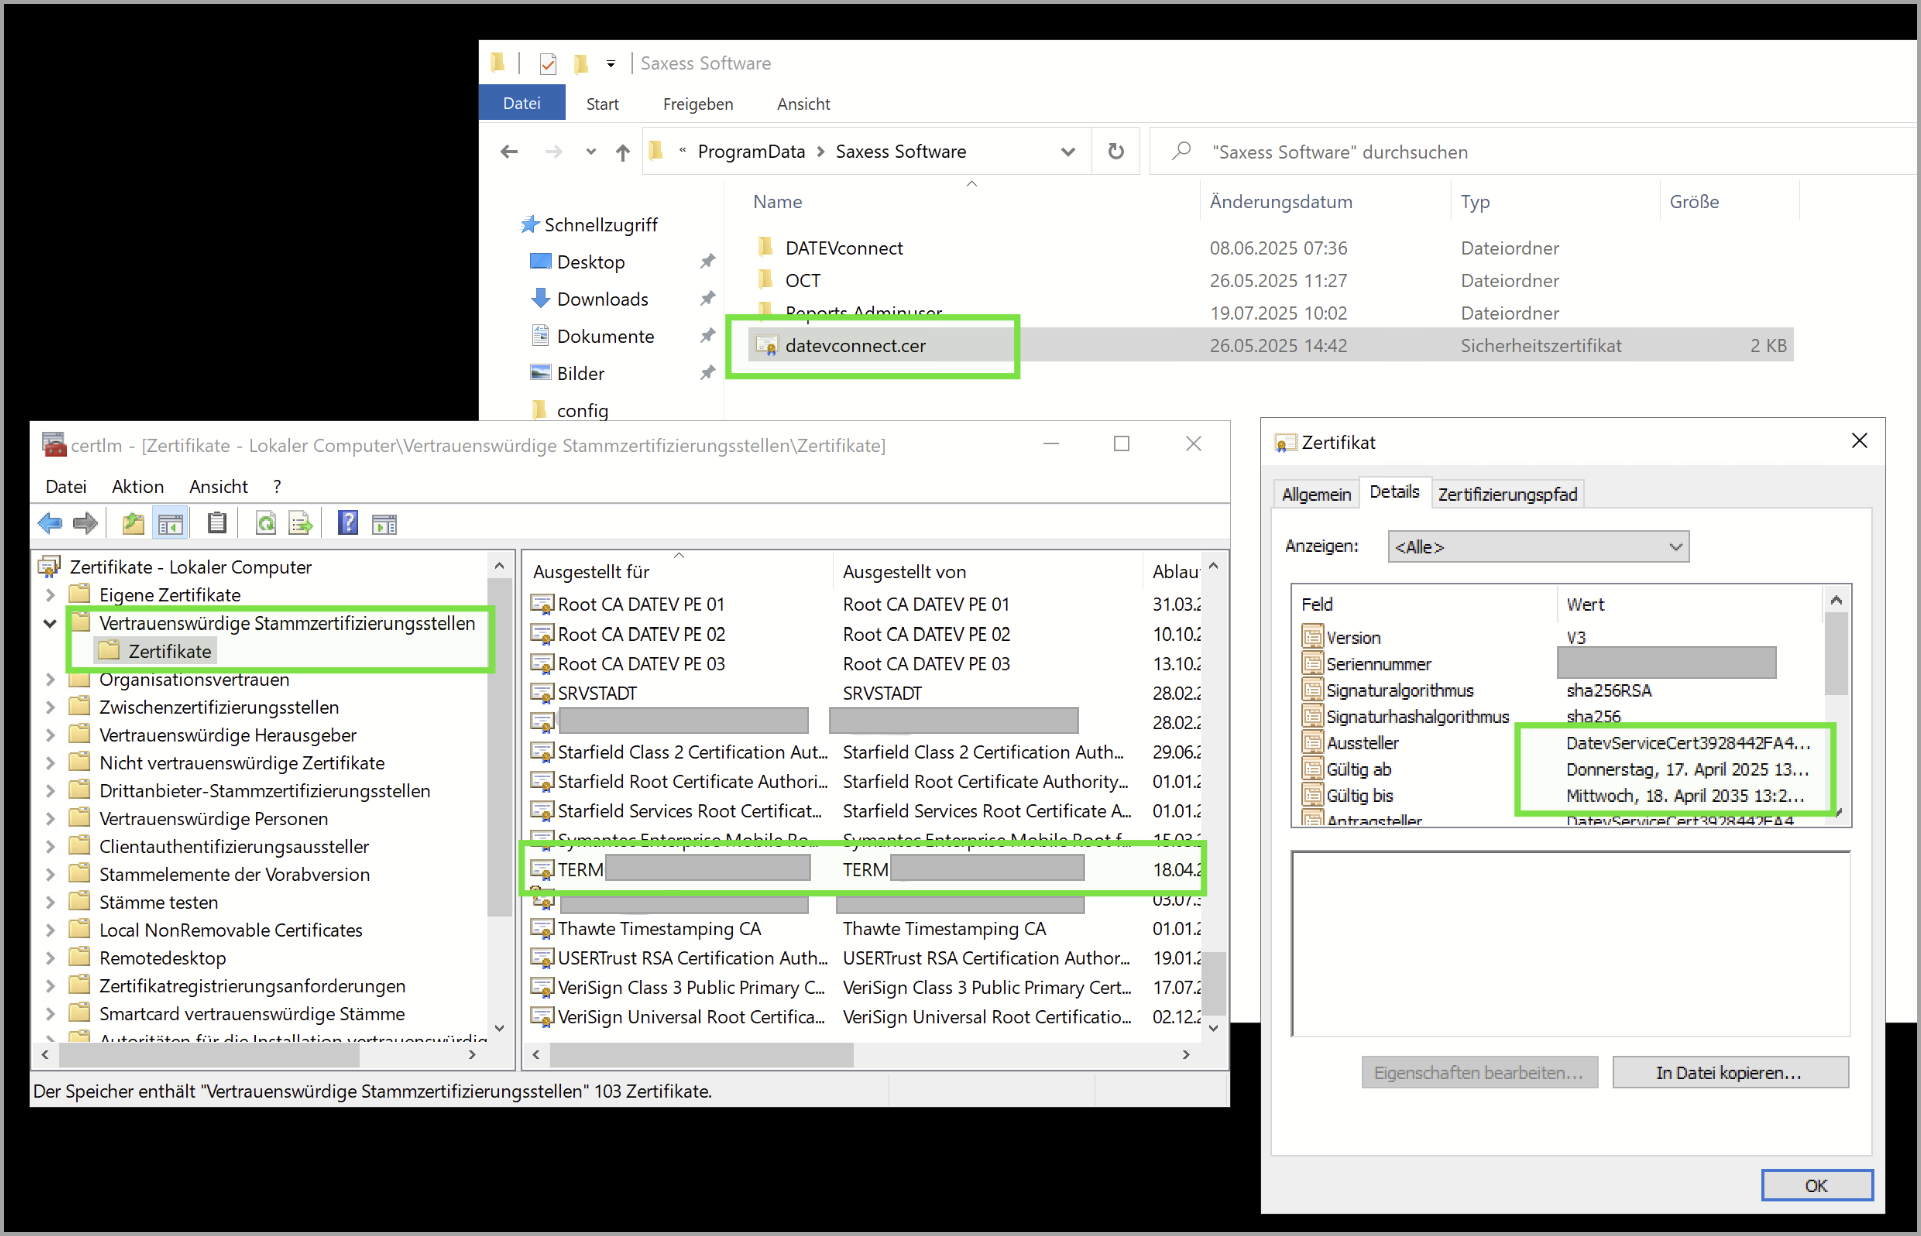This screenshot has height=1236, width=1921.
Task: Click the clipboard Copy icon in certlm toolbar
Action: point(217,523)
